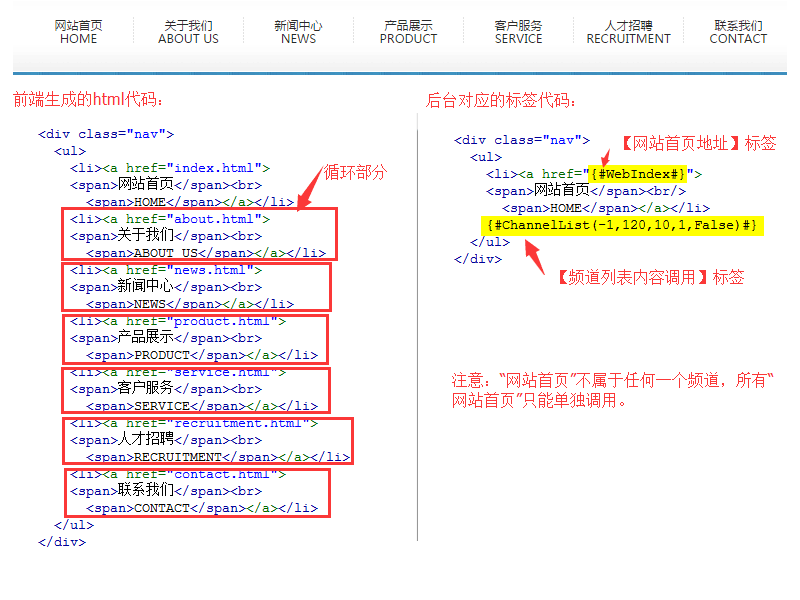The image size is (800, 600).
Task: Click the highlighted {#ChannelList} tag code
Action: click(x=622, y=225)
